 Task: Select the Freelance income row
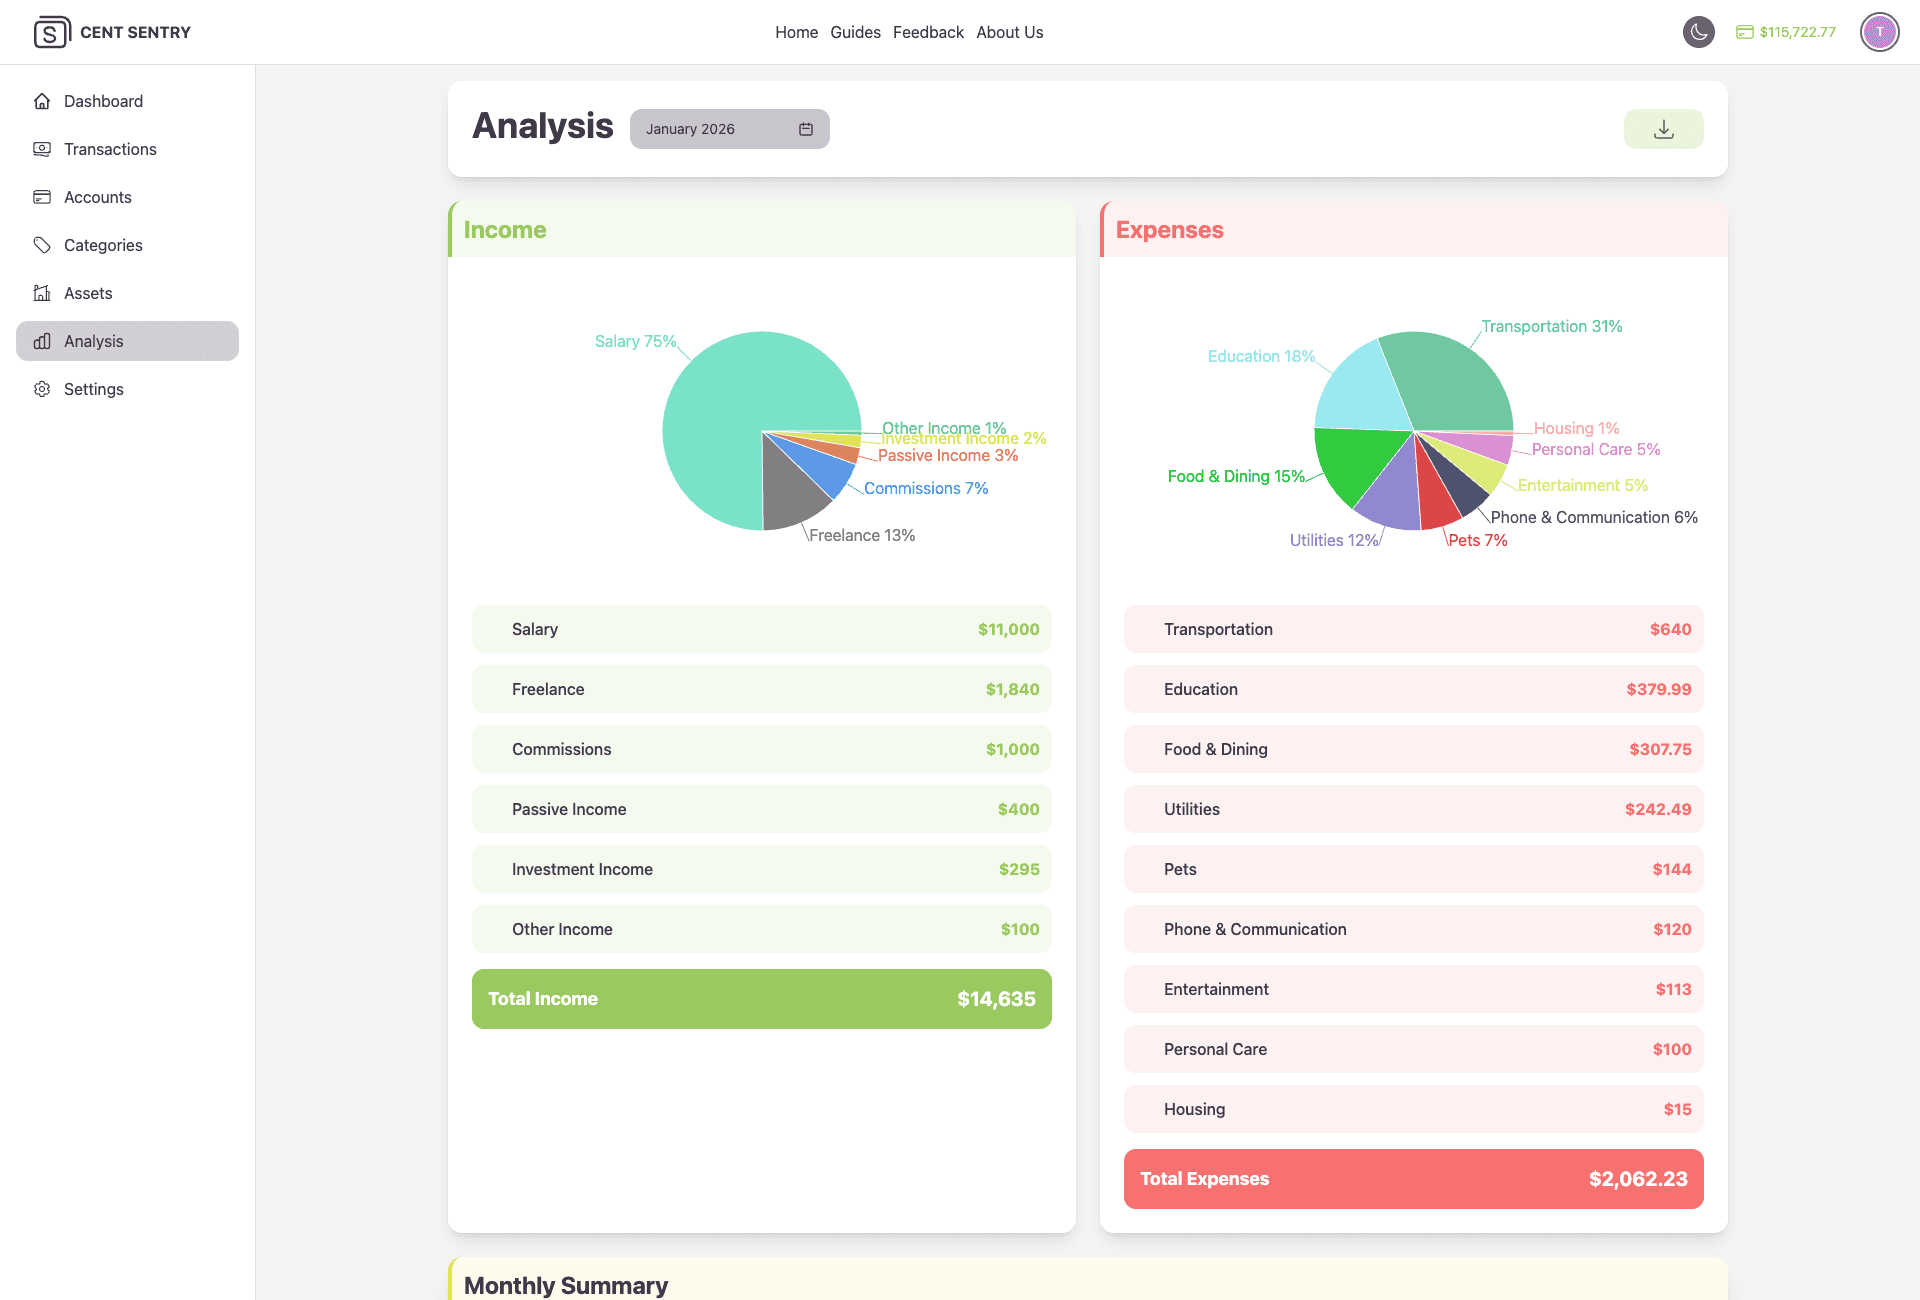tap(761, 689)
